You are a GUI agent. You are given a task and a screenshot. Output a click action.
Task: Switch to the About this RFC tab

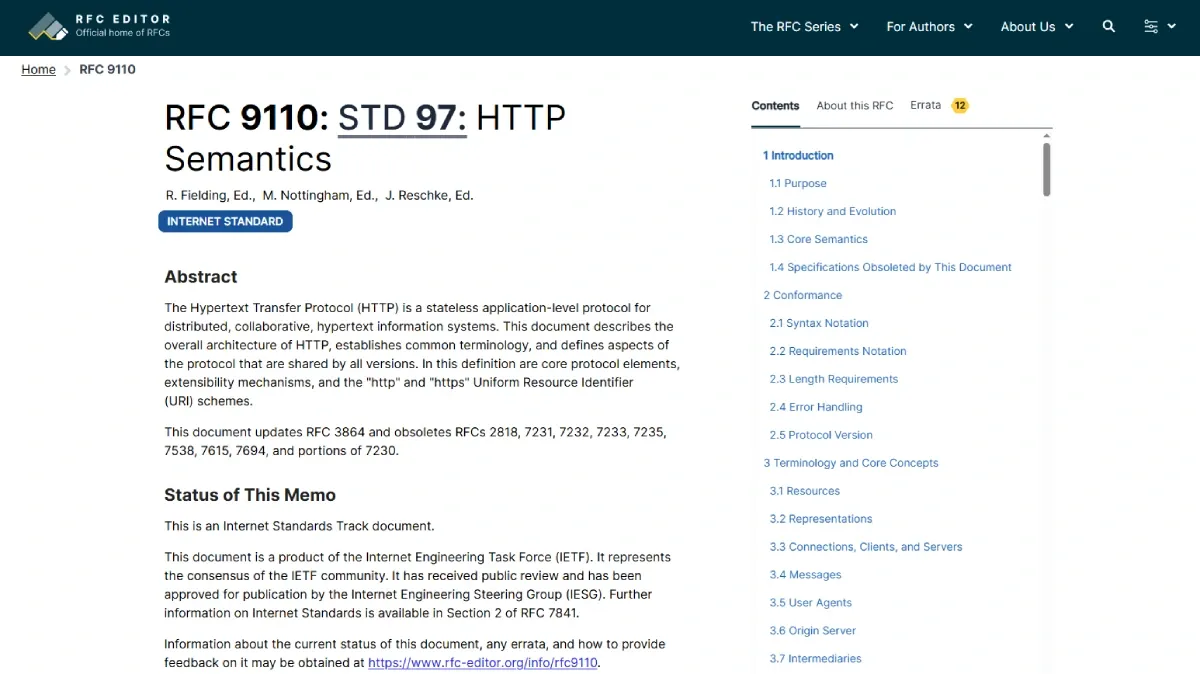[855, 106]
